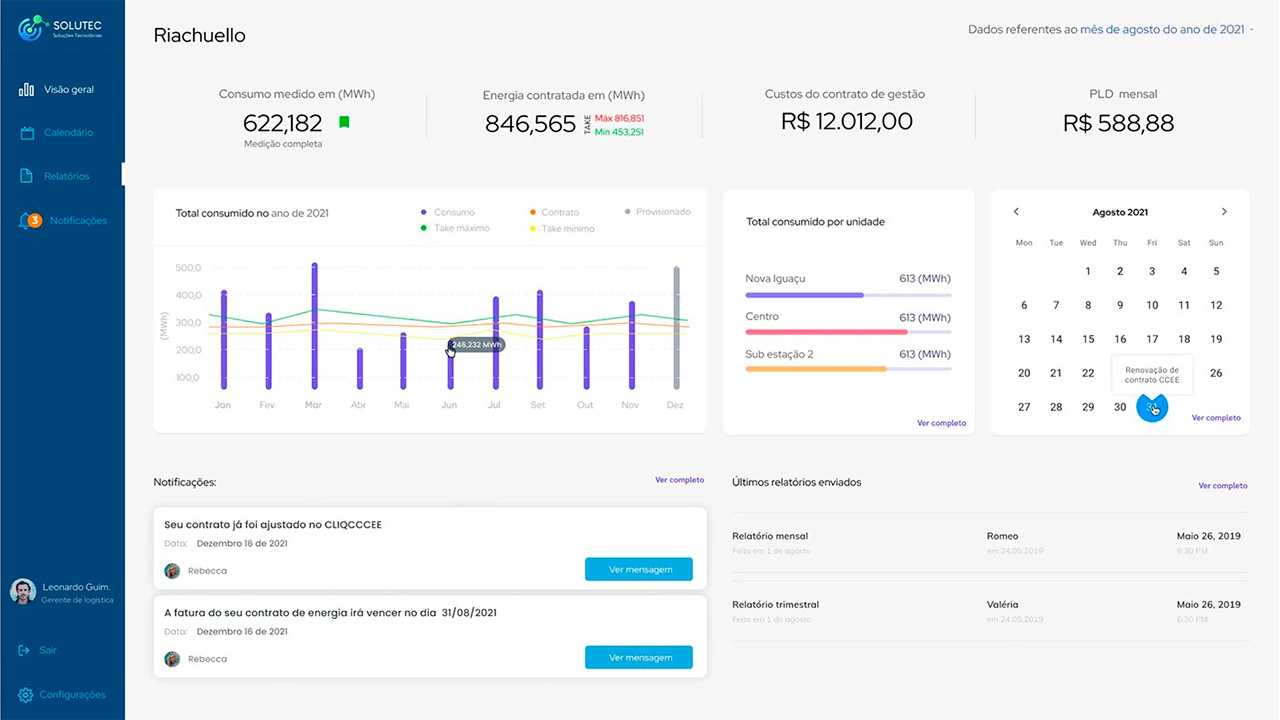The image size is (1280, 720).
Task: Click the Sair logout icon
Action: [x=24, y=651]
